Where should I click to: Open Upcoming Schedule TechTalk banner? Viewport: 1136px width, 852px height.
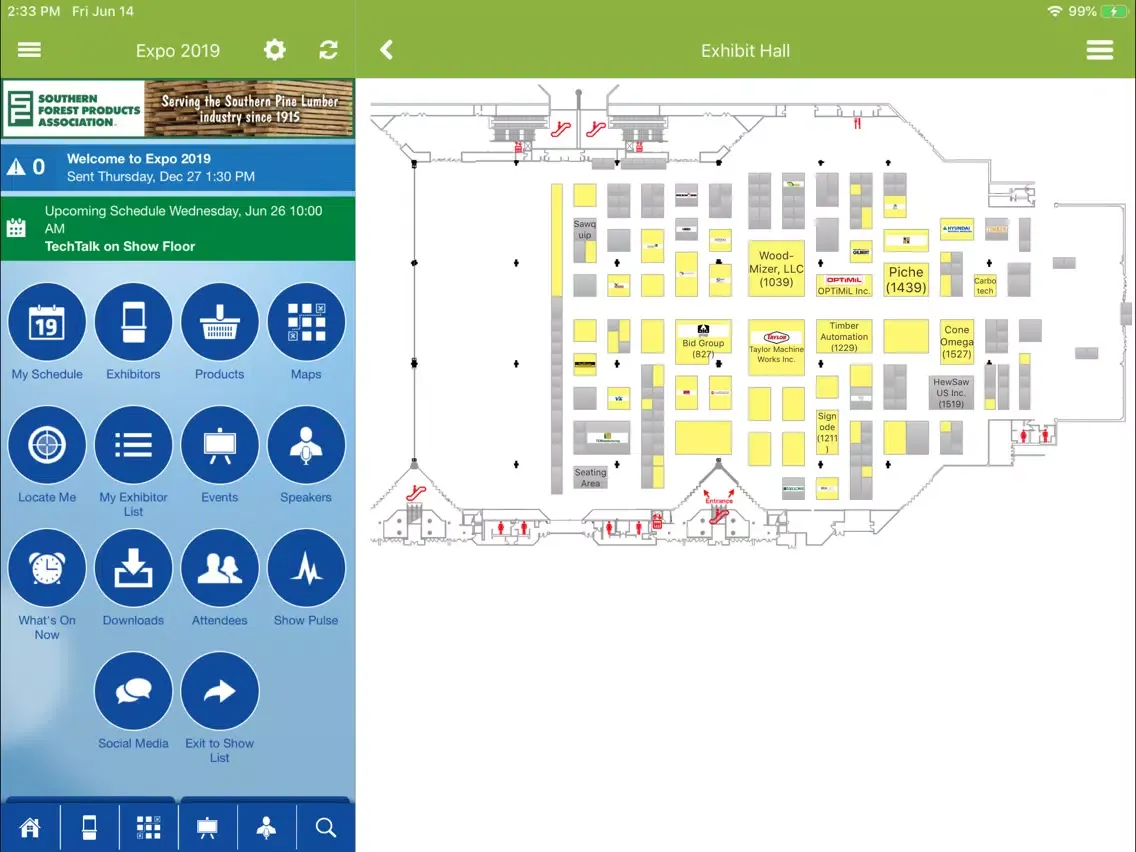pos(178,229)
